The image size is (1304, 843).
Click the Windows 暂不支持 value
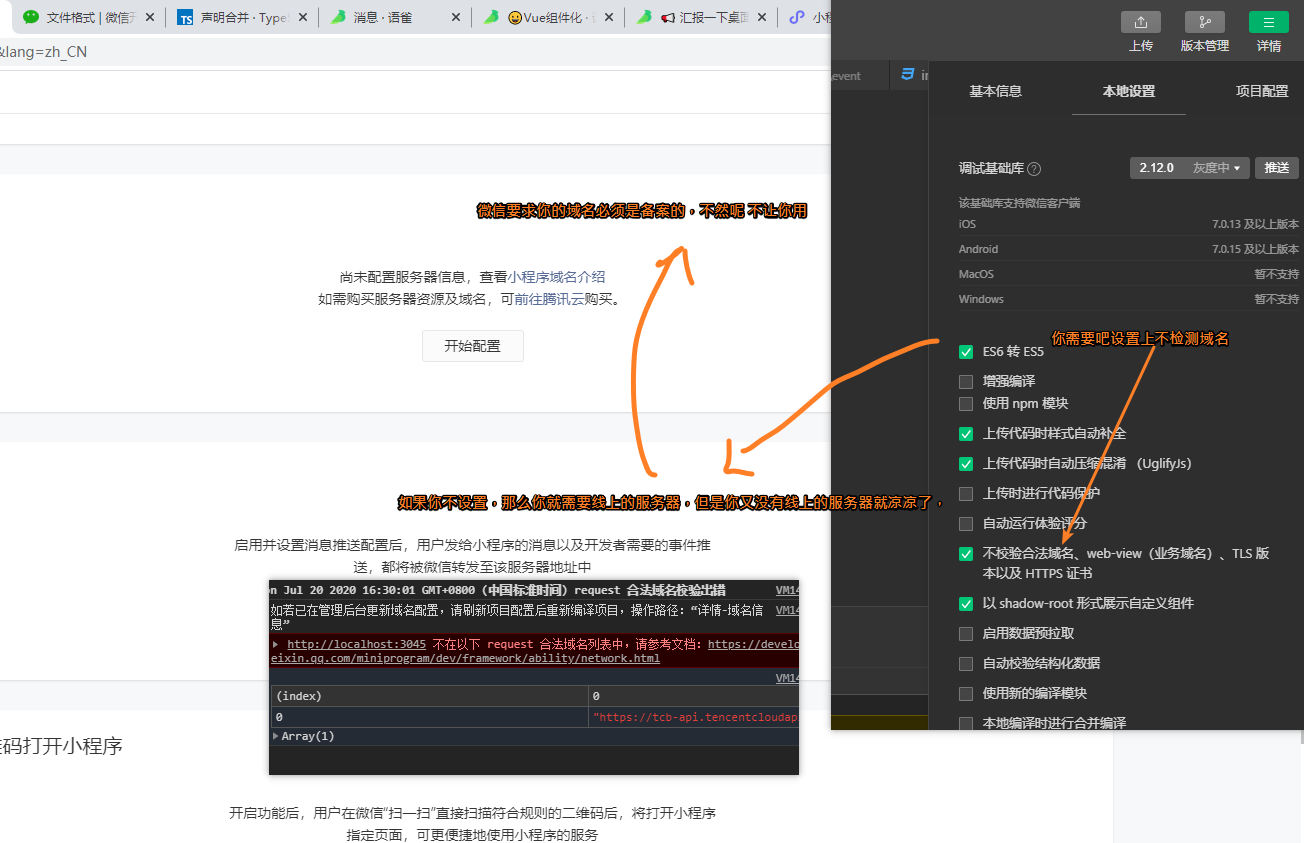(x=1277, y=299)
